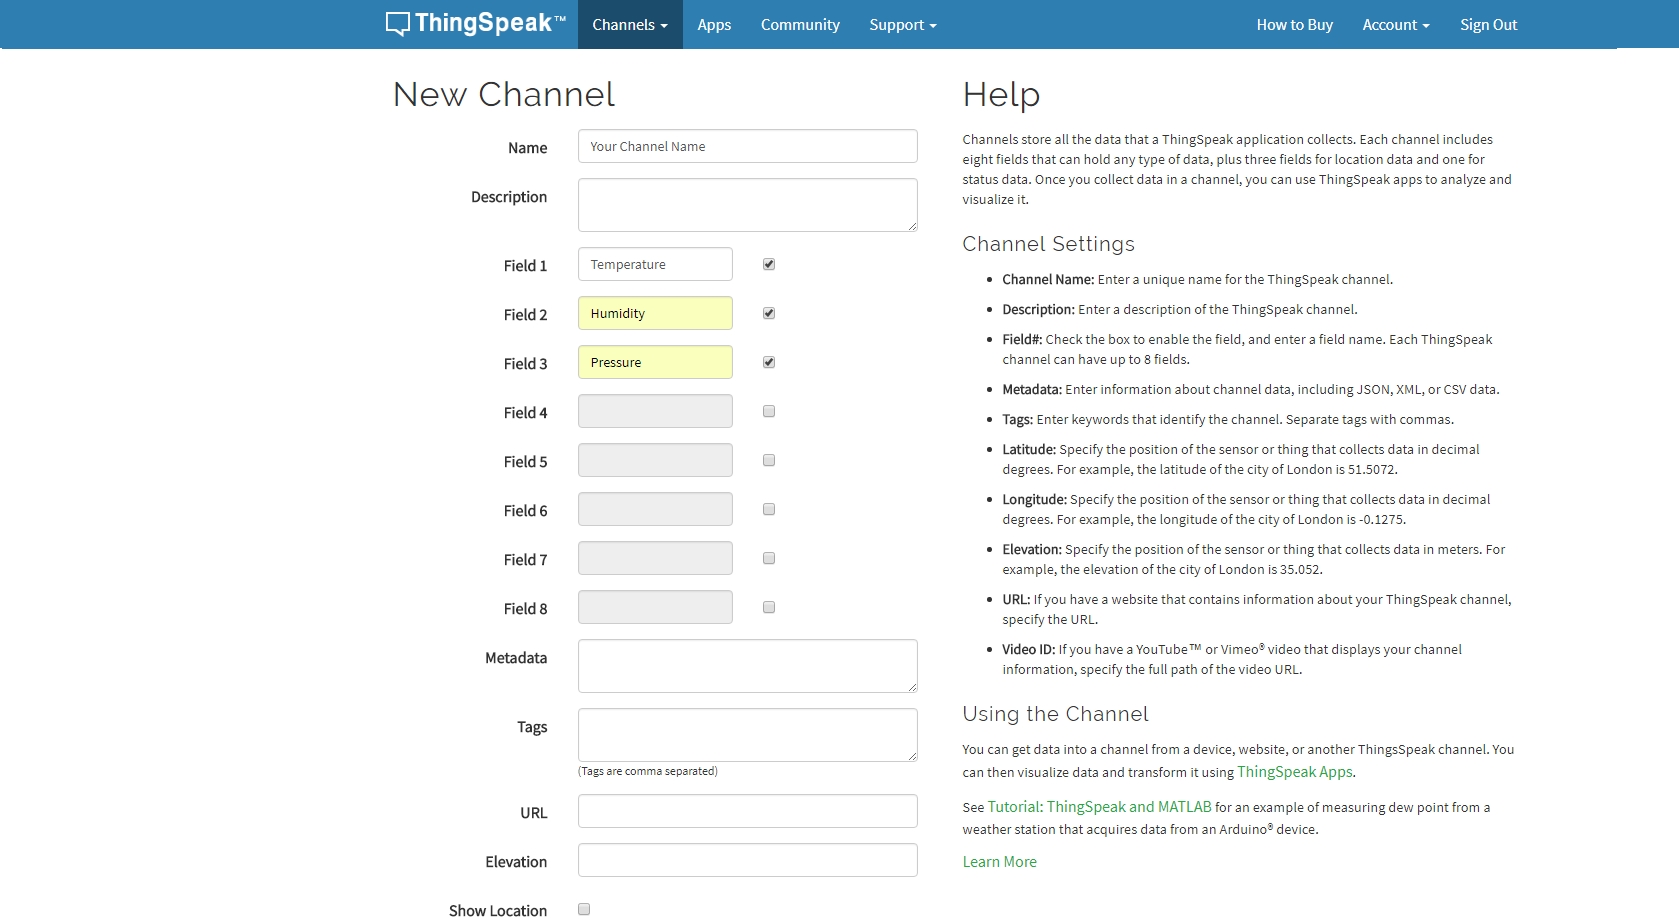This screenshot has height=924, width=1679.
Task: Click the disabled Field 8 text box
Action: pos(655,607)
